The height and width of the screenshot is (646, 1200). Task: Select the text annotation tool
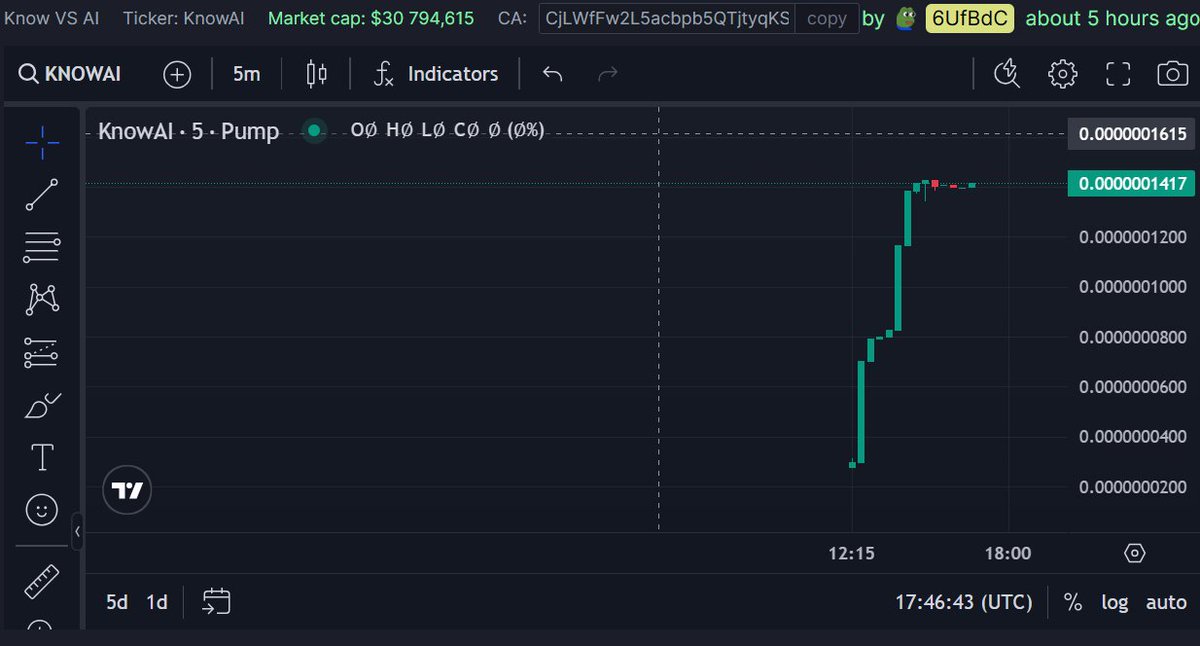pyautogui.click(x=42, y=458)
